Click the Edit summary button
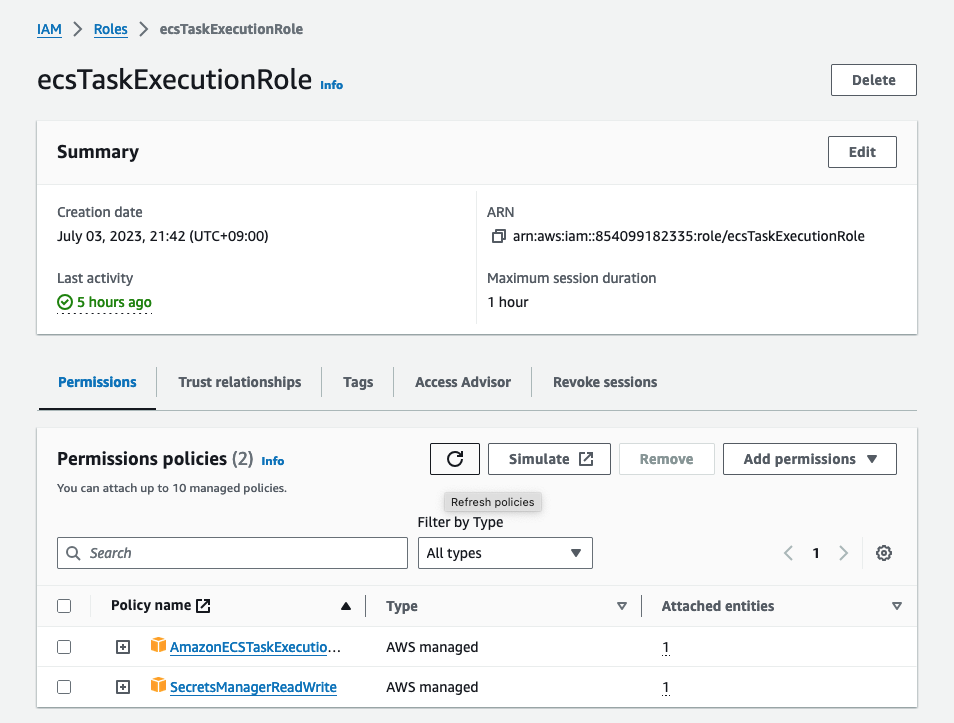Viewport: 954px width, 723px height. point(862,152)
